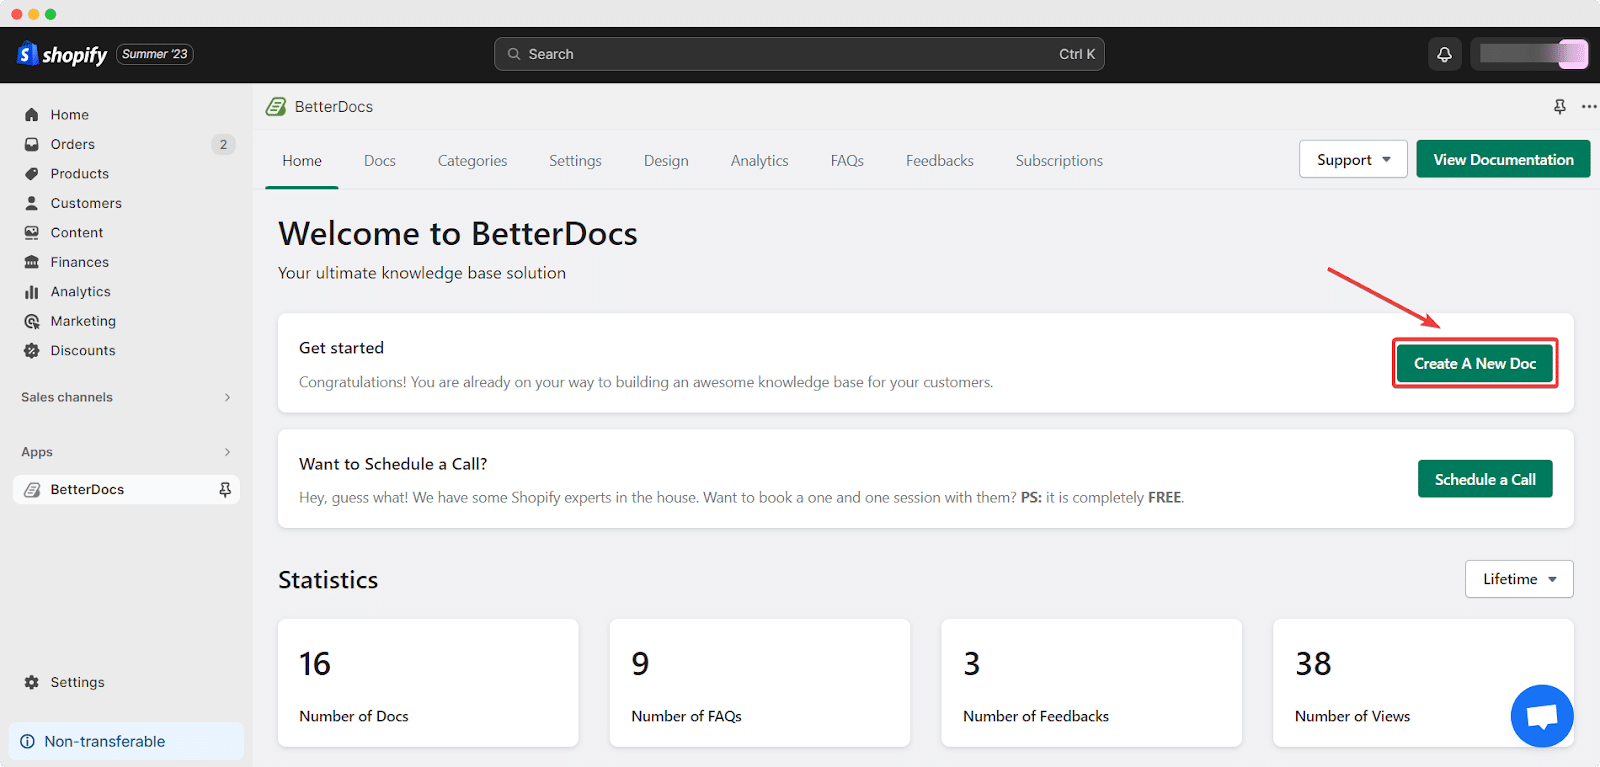This screenshot has height=767, width=1600.
Task: Click the Discounts badge icon
Action: point(32,351)
